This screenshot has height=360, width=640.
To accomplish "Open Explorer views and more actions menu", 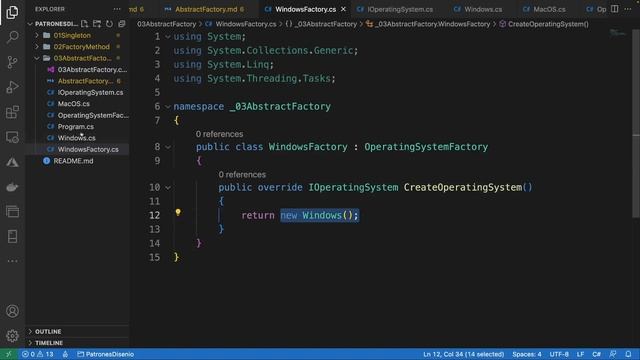I will click(117, 9).
